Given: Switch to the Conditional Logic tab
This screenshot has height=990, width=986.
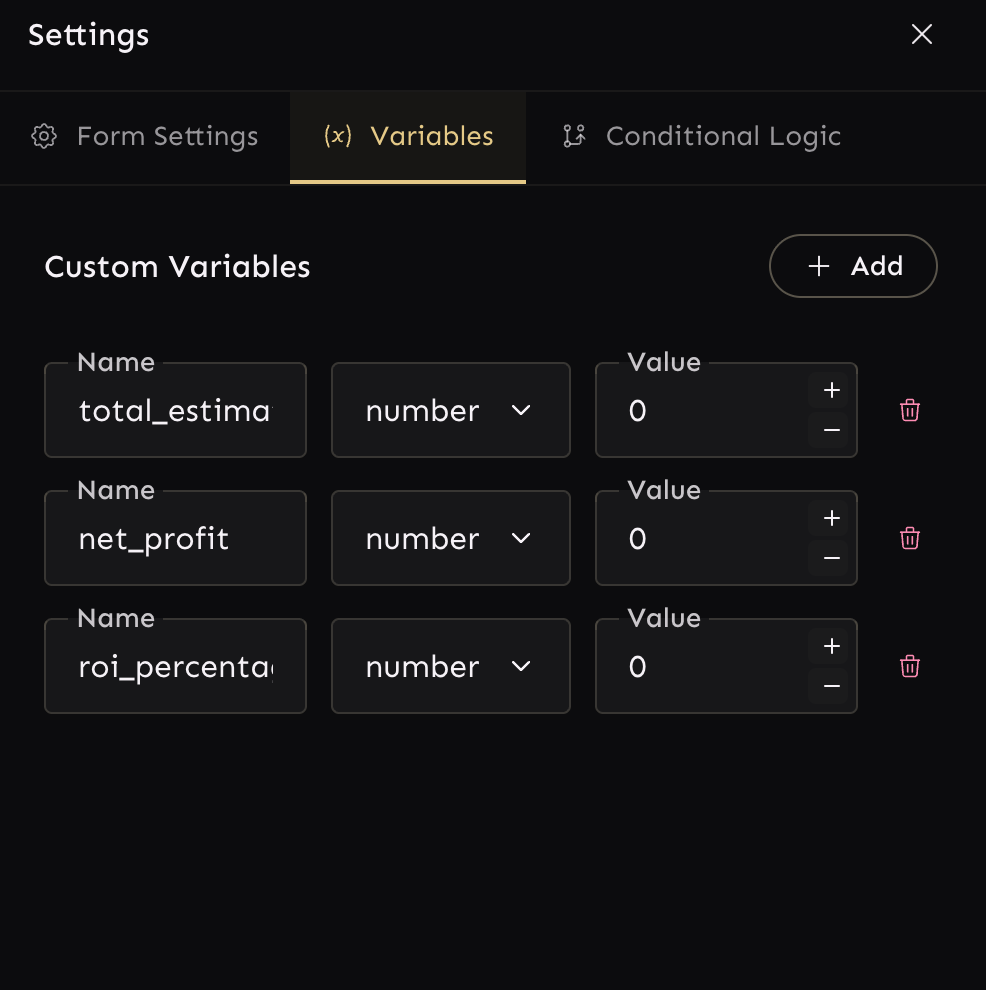Looking at the screenshot, I should (x=702, y=137).
